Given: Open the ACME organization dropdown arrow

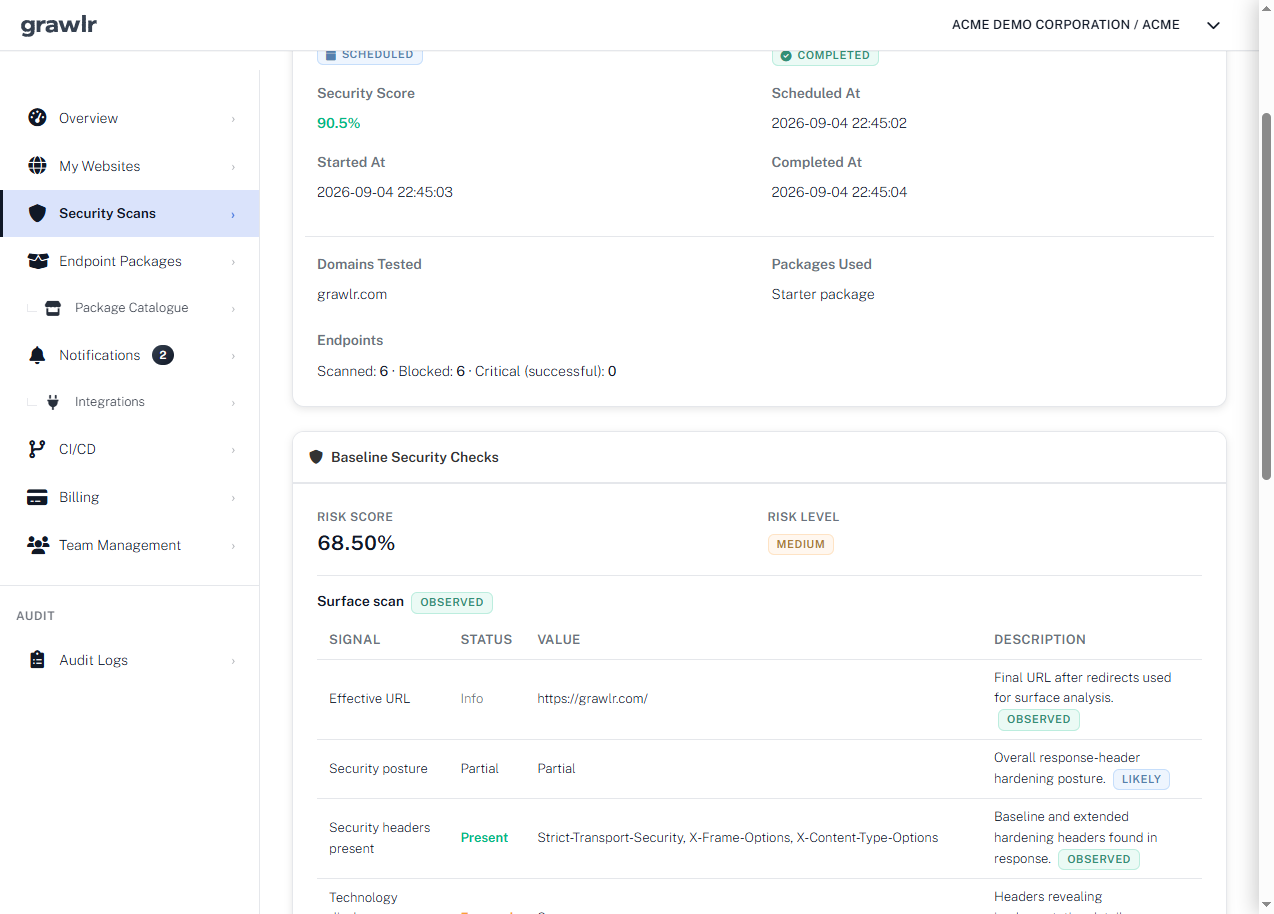Looking at the screenshot, I should tap(1213, 25).
